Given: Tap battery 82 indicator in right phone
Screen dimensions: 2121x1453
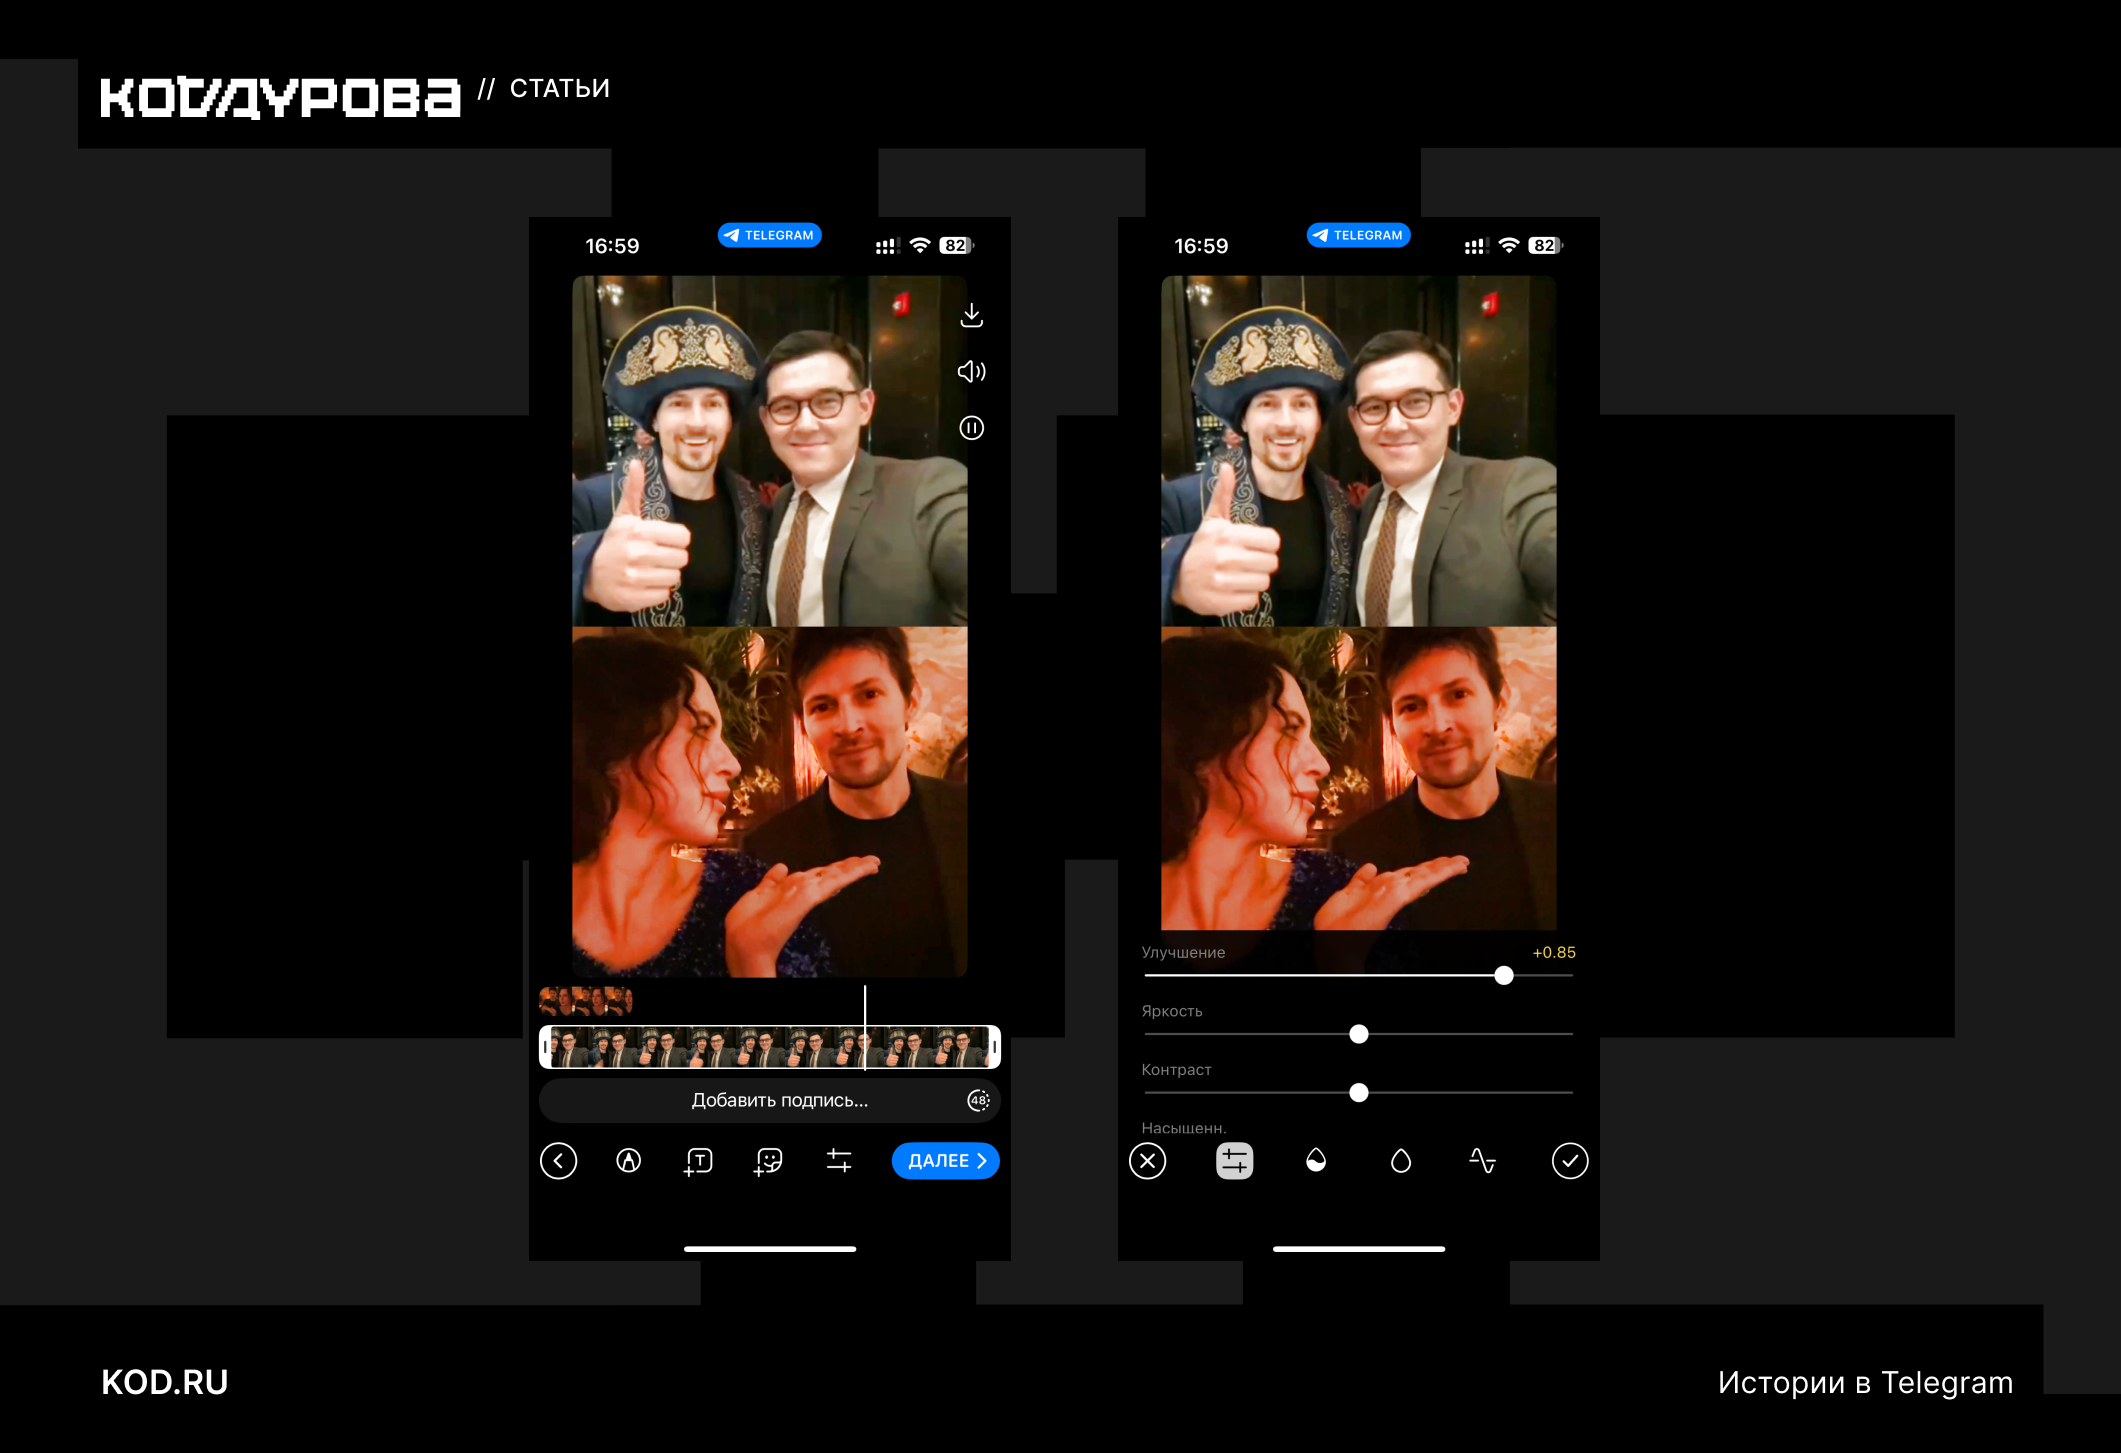Looking at the screenshot, I should click(1545, 246).
